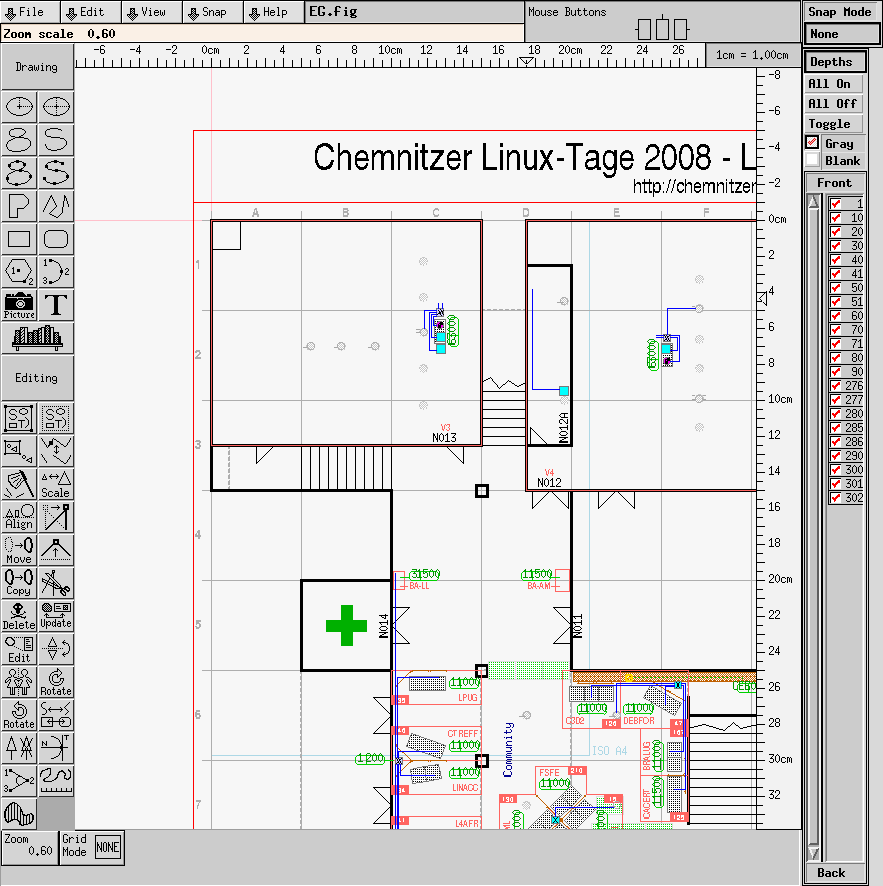
Task: Select the regular polygon drawing tool
Action: (x=19, y=271)
